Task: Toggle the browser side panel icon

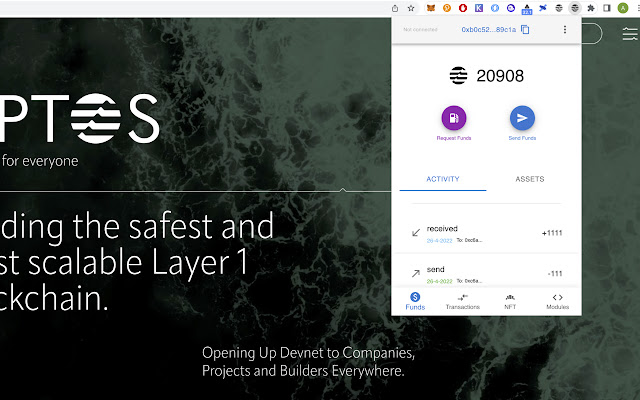Action: pyautogui.click(x=607, y=8)
